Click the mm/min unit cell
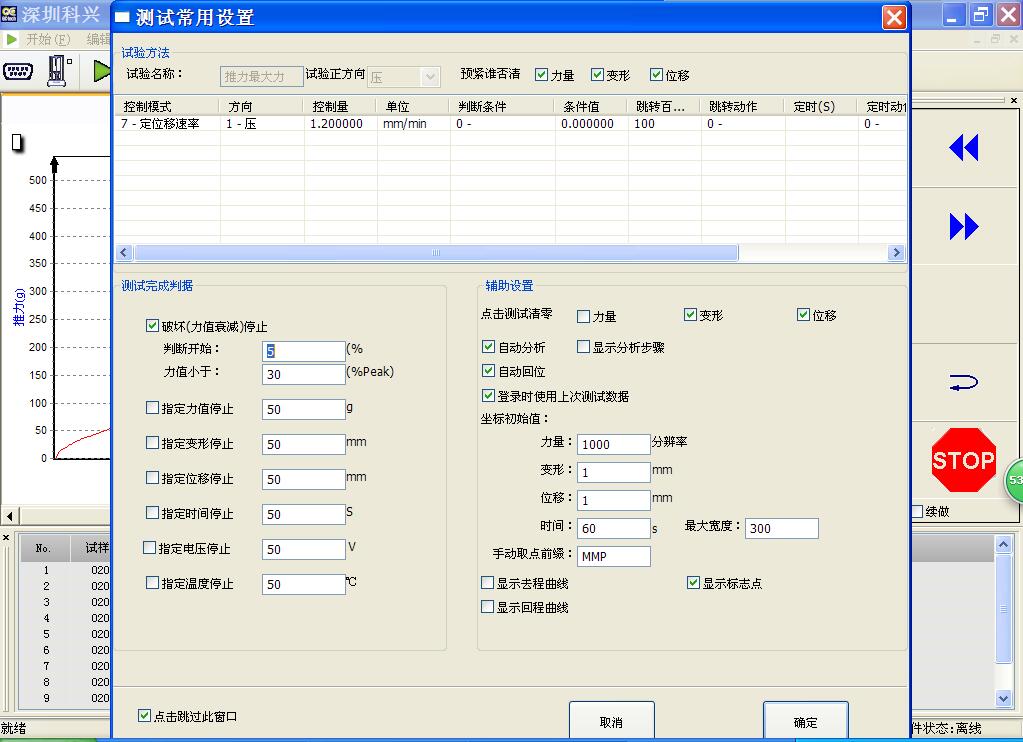Viewport: 1023px width, 742px height. pyautogui.click(x=412, y=124)
